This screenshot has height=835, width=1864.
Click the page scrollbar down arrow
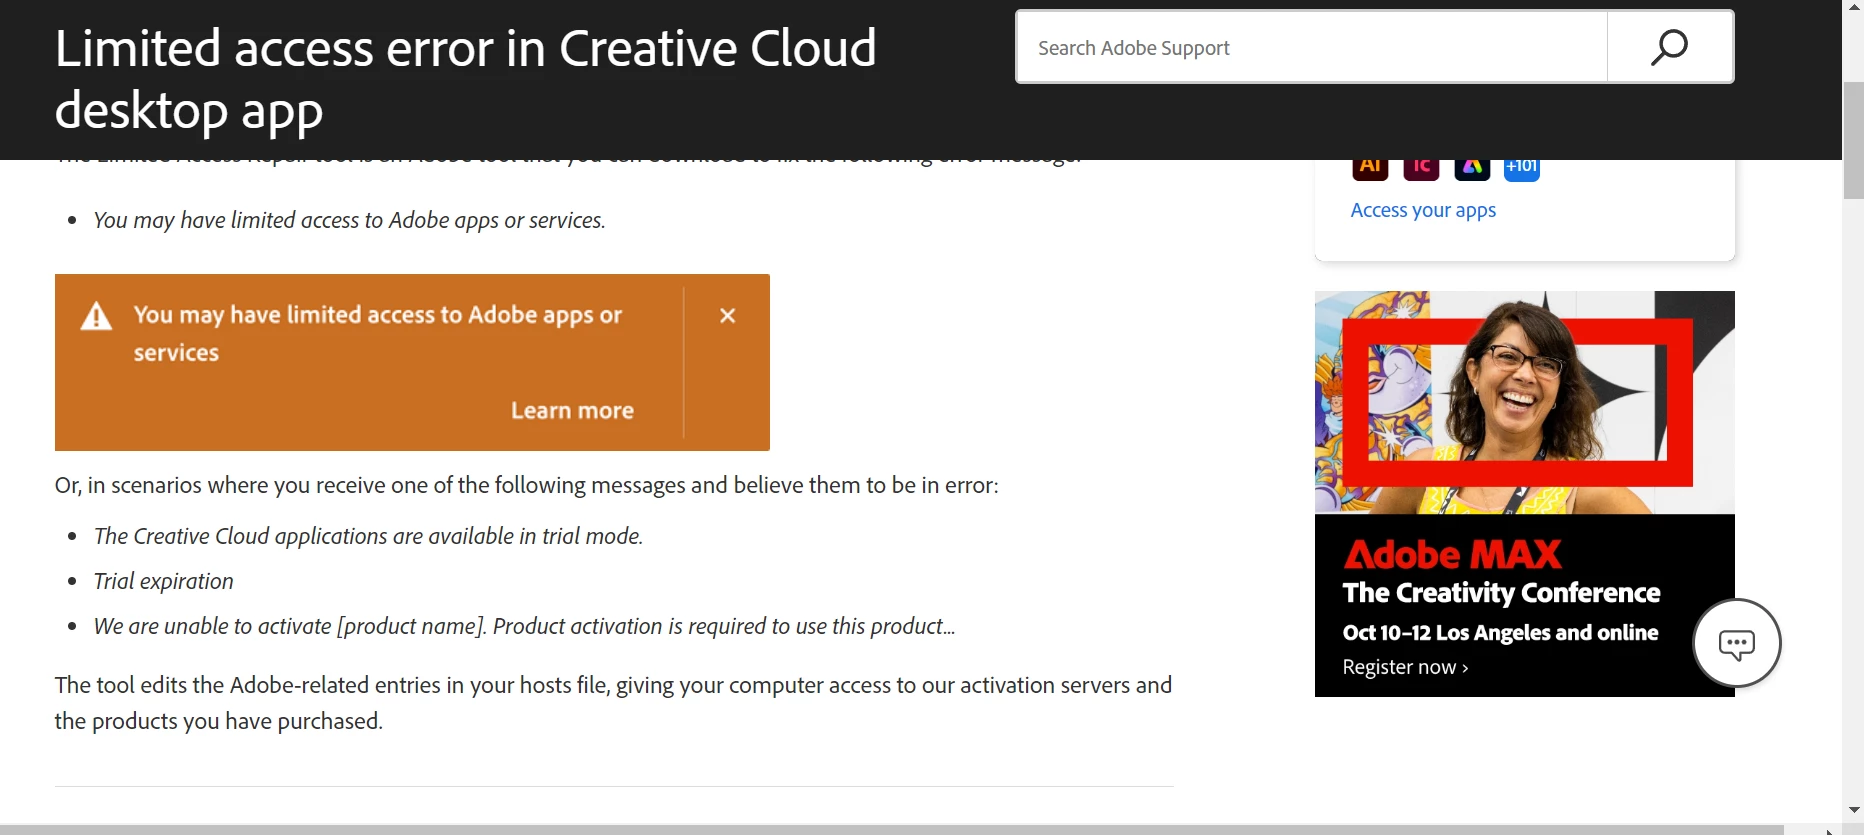tap(1853, 810)
